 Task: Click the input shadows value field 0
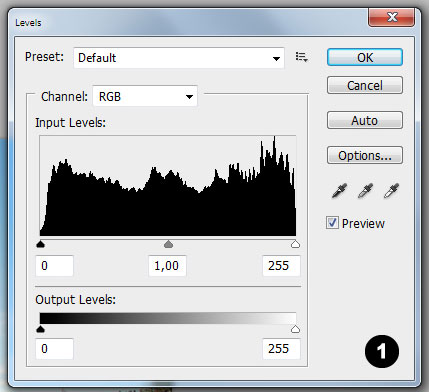(x=54, y=266)
